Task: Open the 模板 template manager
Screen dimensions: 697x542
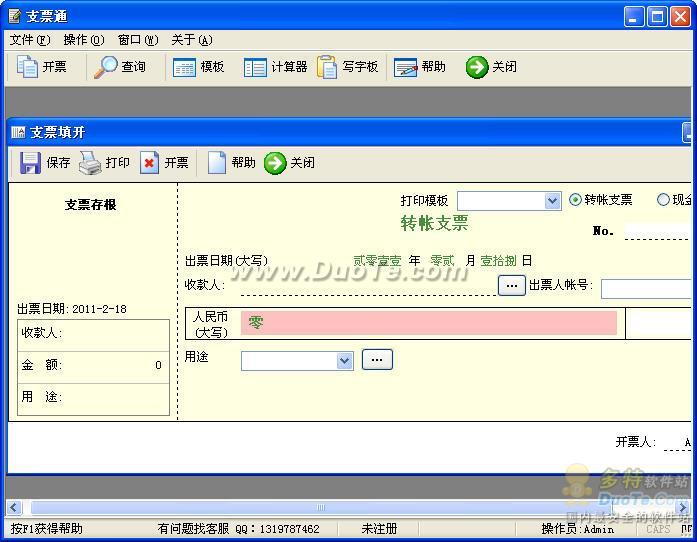Action: point(184,67)
